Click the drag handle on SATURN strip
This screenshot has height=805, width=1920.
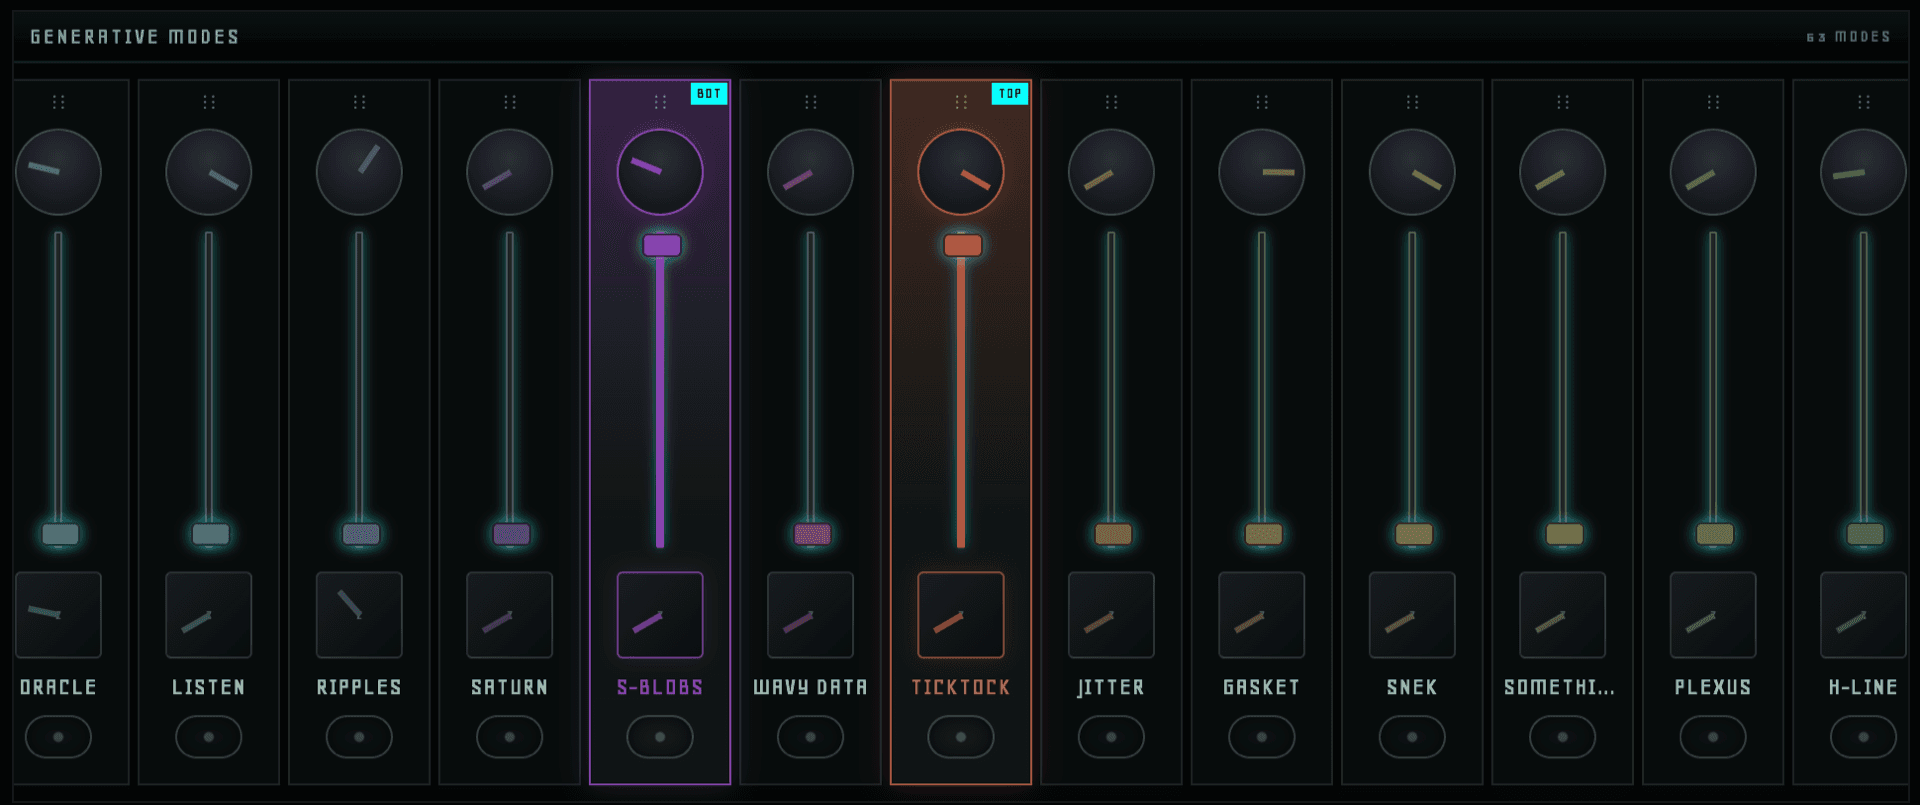[x=510, y=102]
